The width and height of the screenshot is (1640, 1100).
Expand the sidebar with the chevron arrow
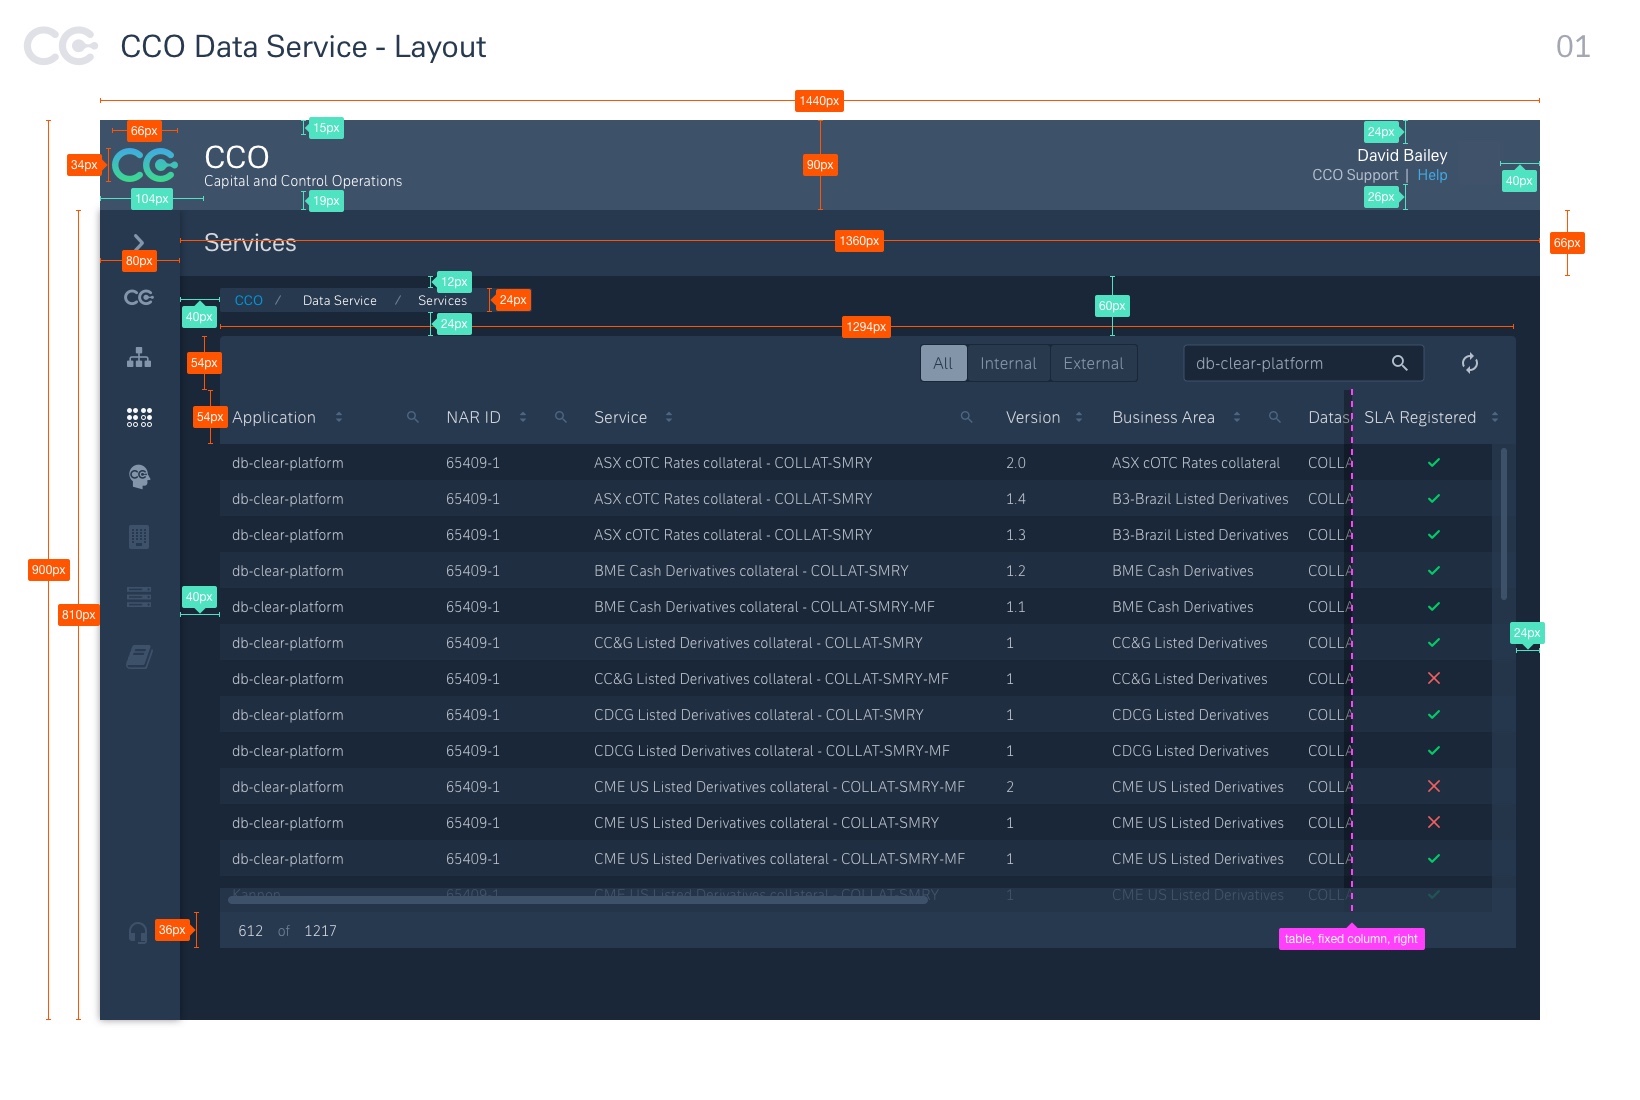pos(139,242)
